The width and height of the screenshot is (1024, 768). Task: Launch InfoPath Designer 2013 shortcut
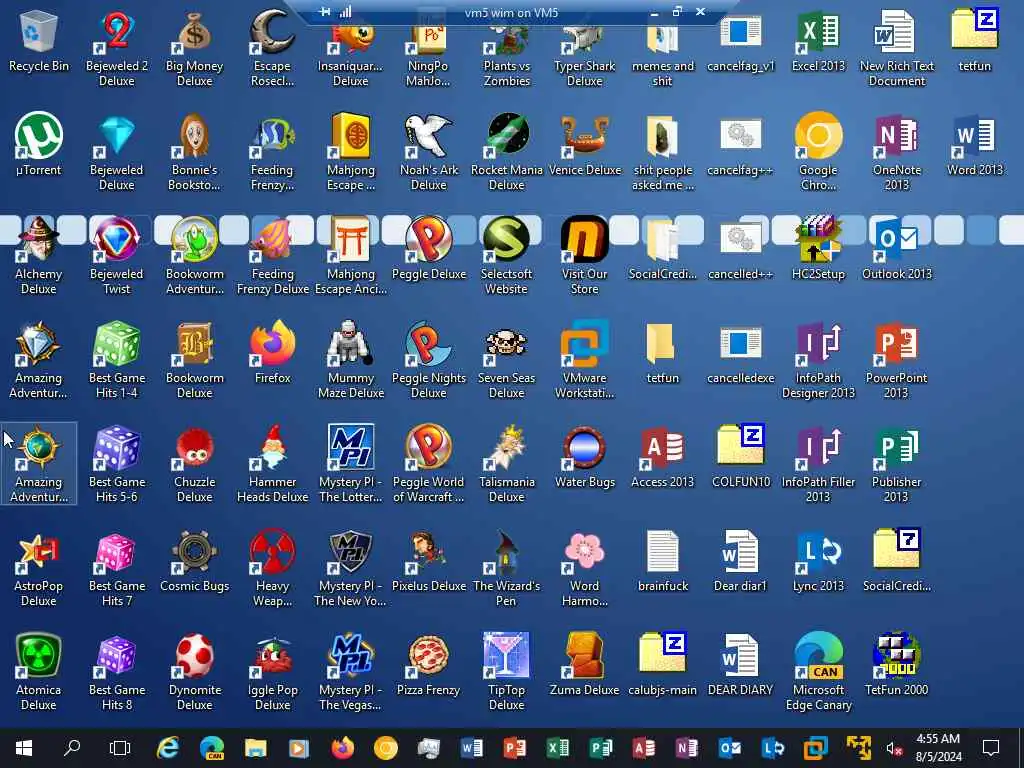[x=818, y=360]
